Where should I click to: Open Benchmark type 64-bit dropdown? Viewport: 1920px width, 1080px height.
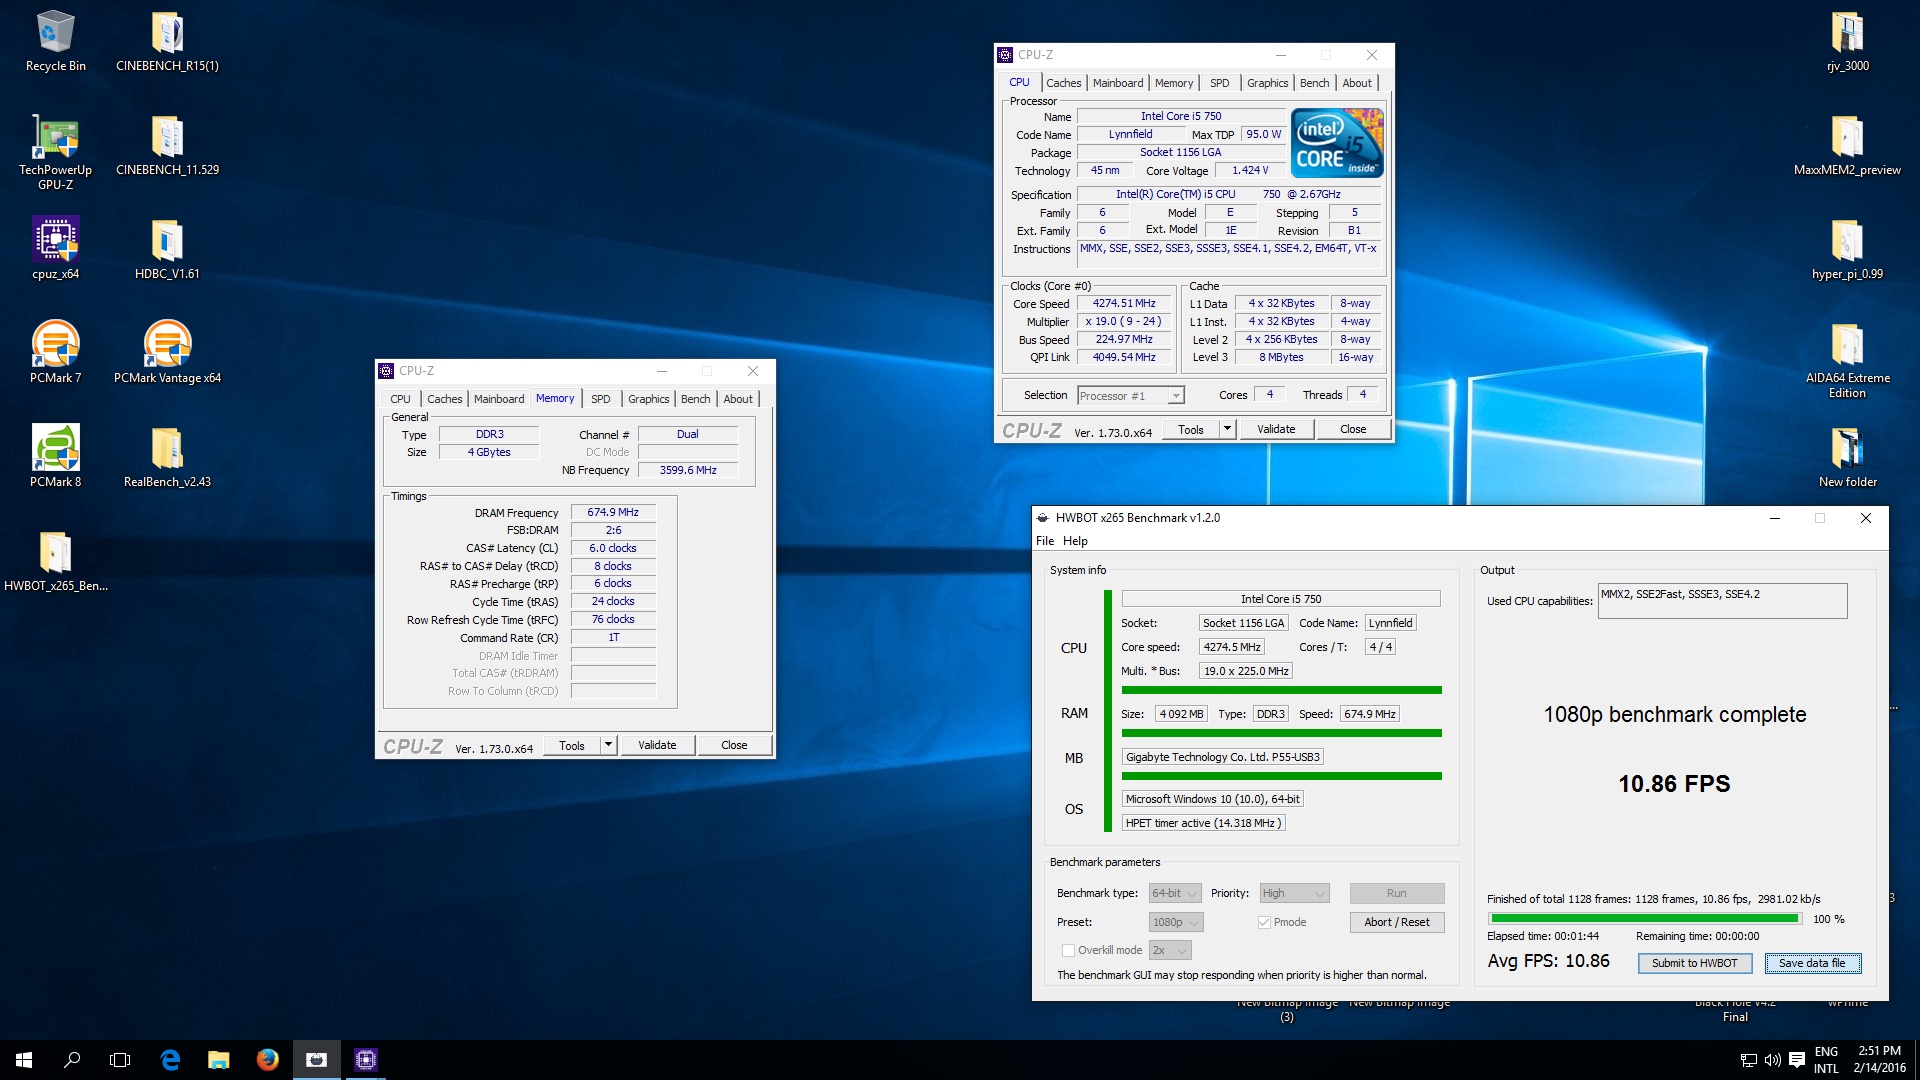(1174, 893)
